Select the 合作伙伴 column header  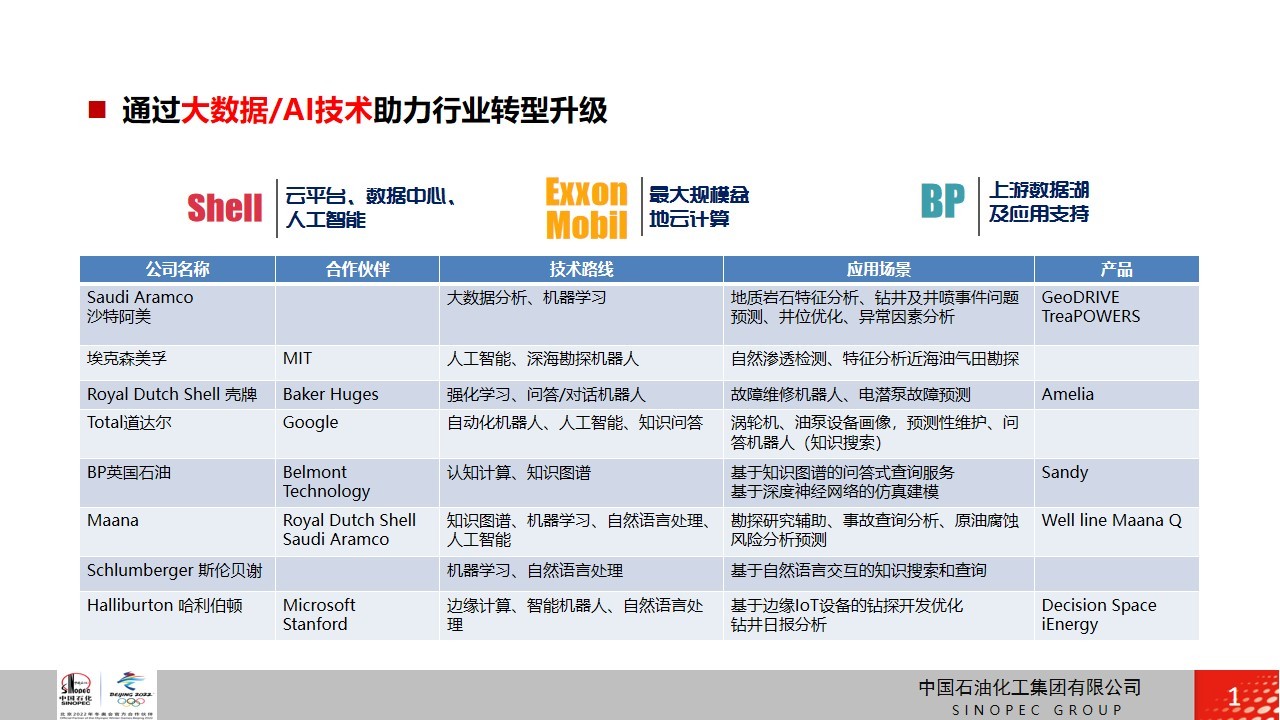tap(357, 270)
